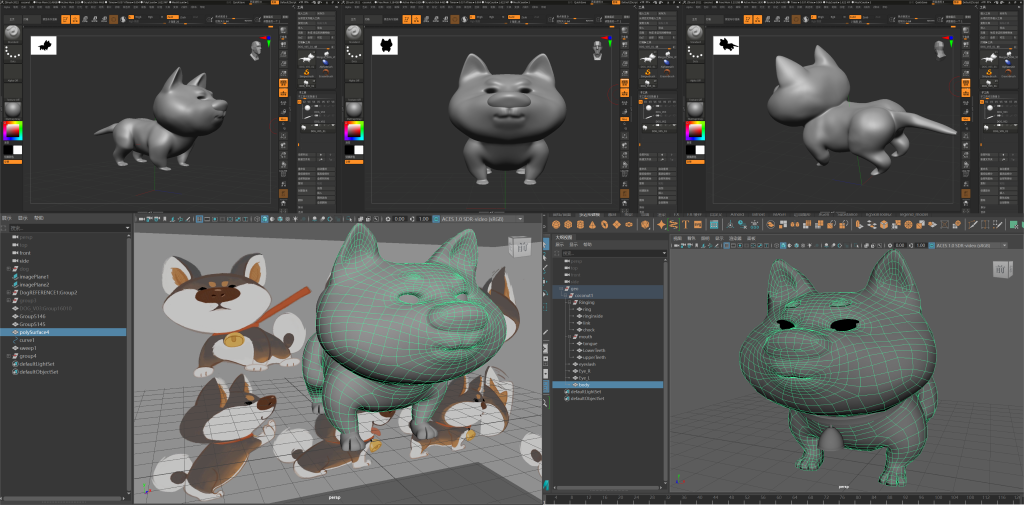Expand group4 node in left Maya outliner
This screenshot has height=505, width=1024.
[x=8, y=356]
